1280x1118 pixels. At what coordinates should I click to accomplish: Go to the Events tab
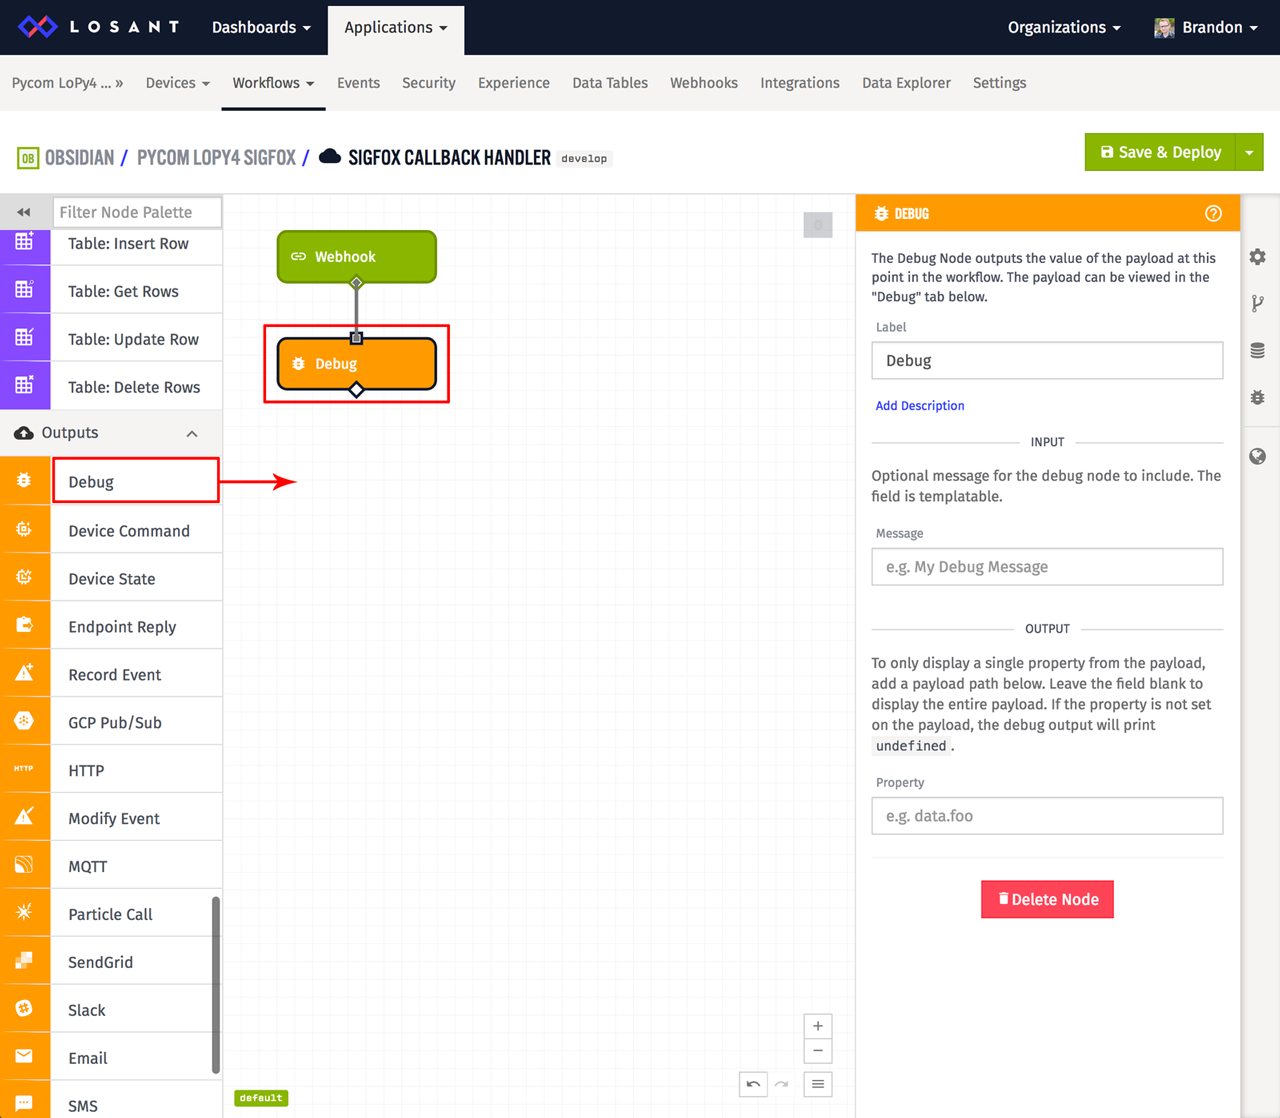[358, 83]
